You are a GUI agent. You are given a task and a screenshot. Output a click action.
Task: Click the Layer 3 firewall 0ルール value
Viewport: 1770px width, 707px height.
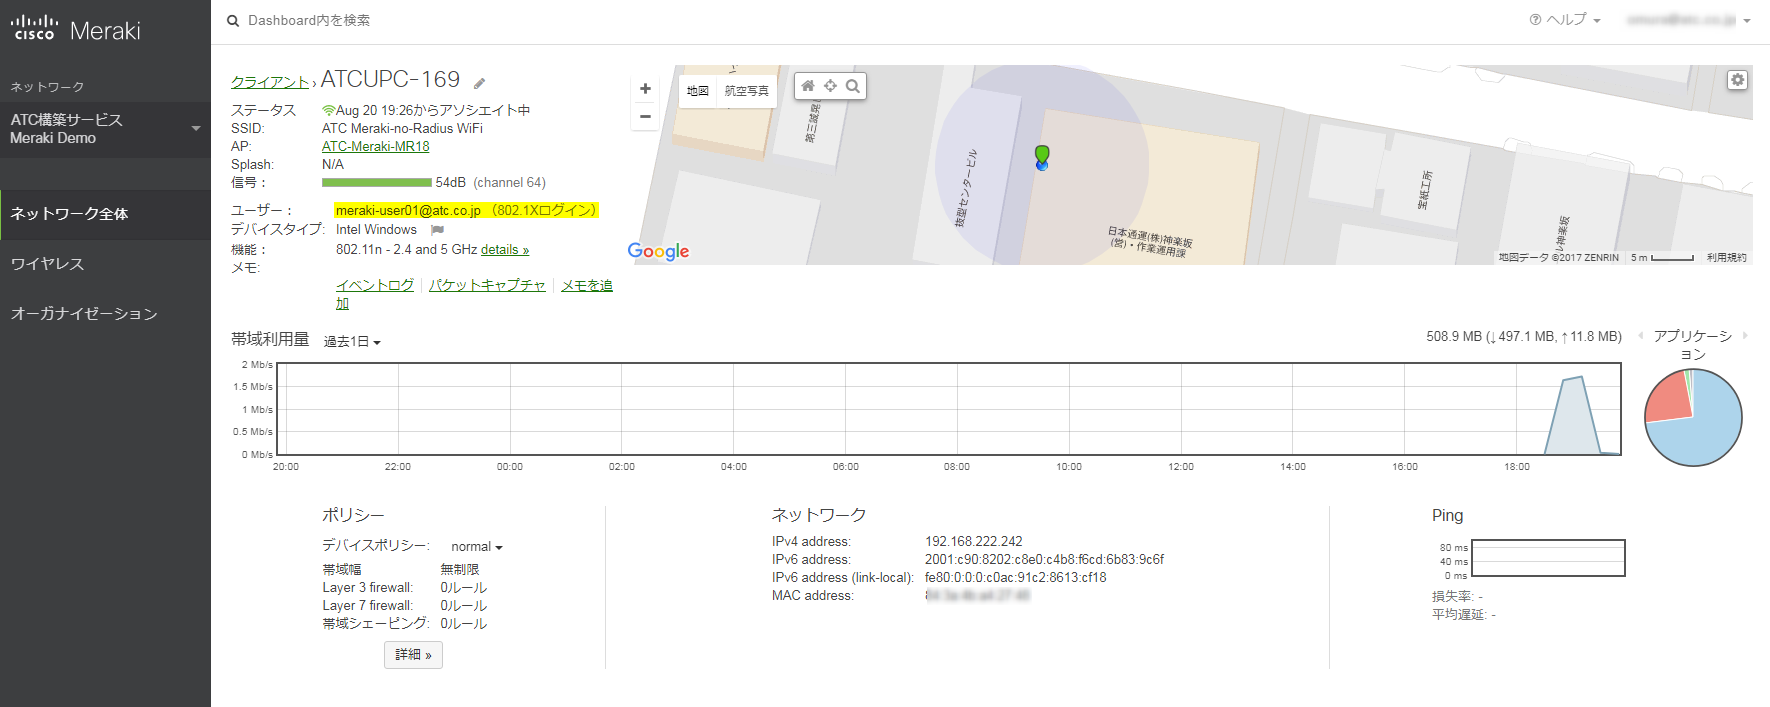464,588
